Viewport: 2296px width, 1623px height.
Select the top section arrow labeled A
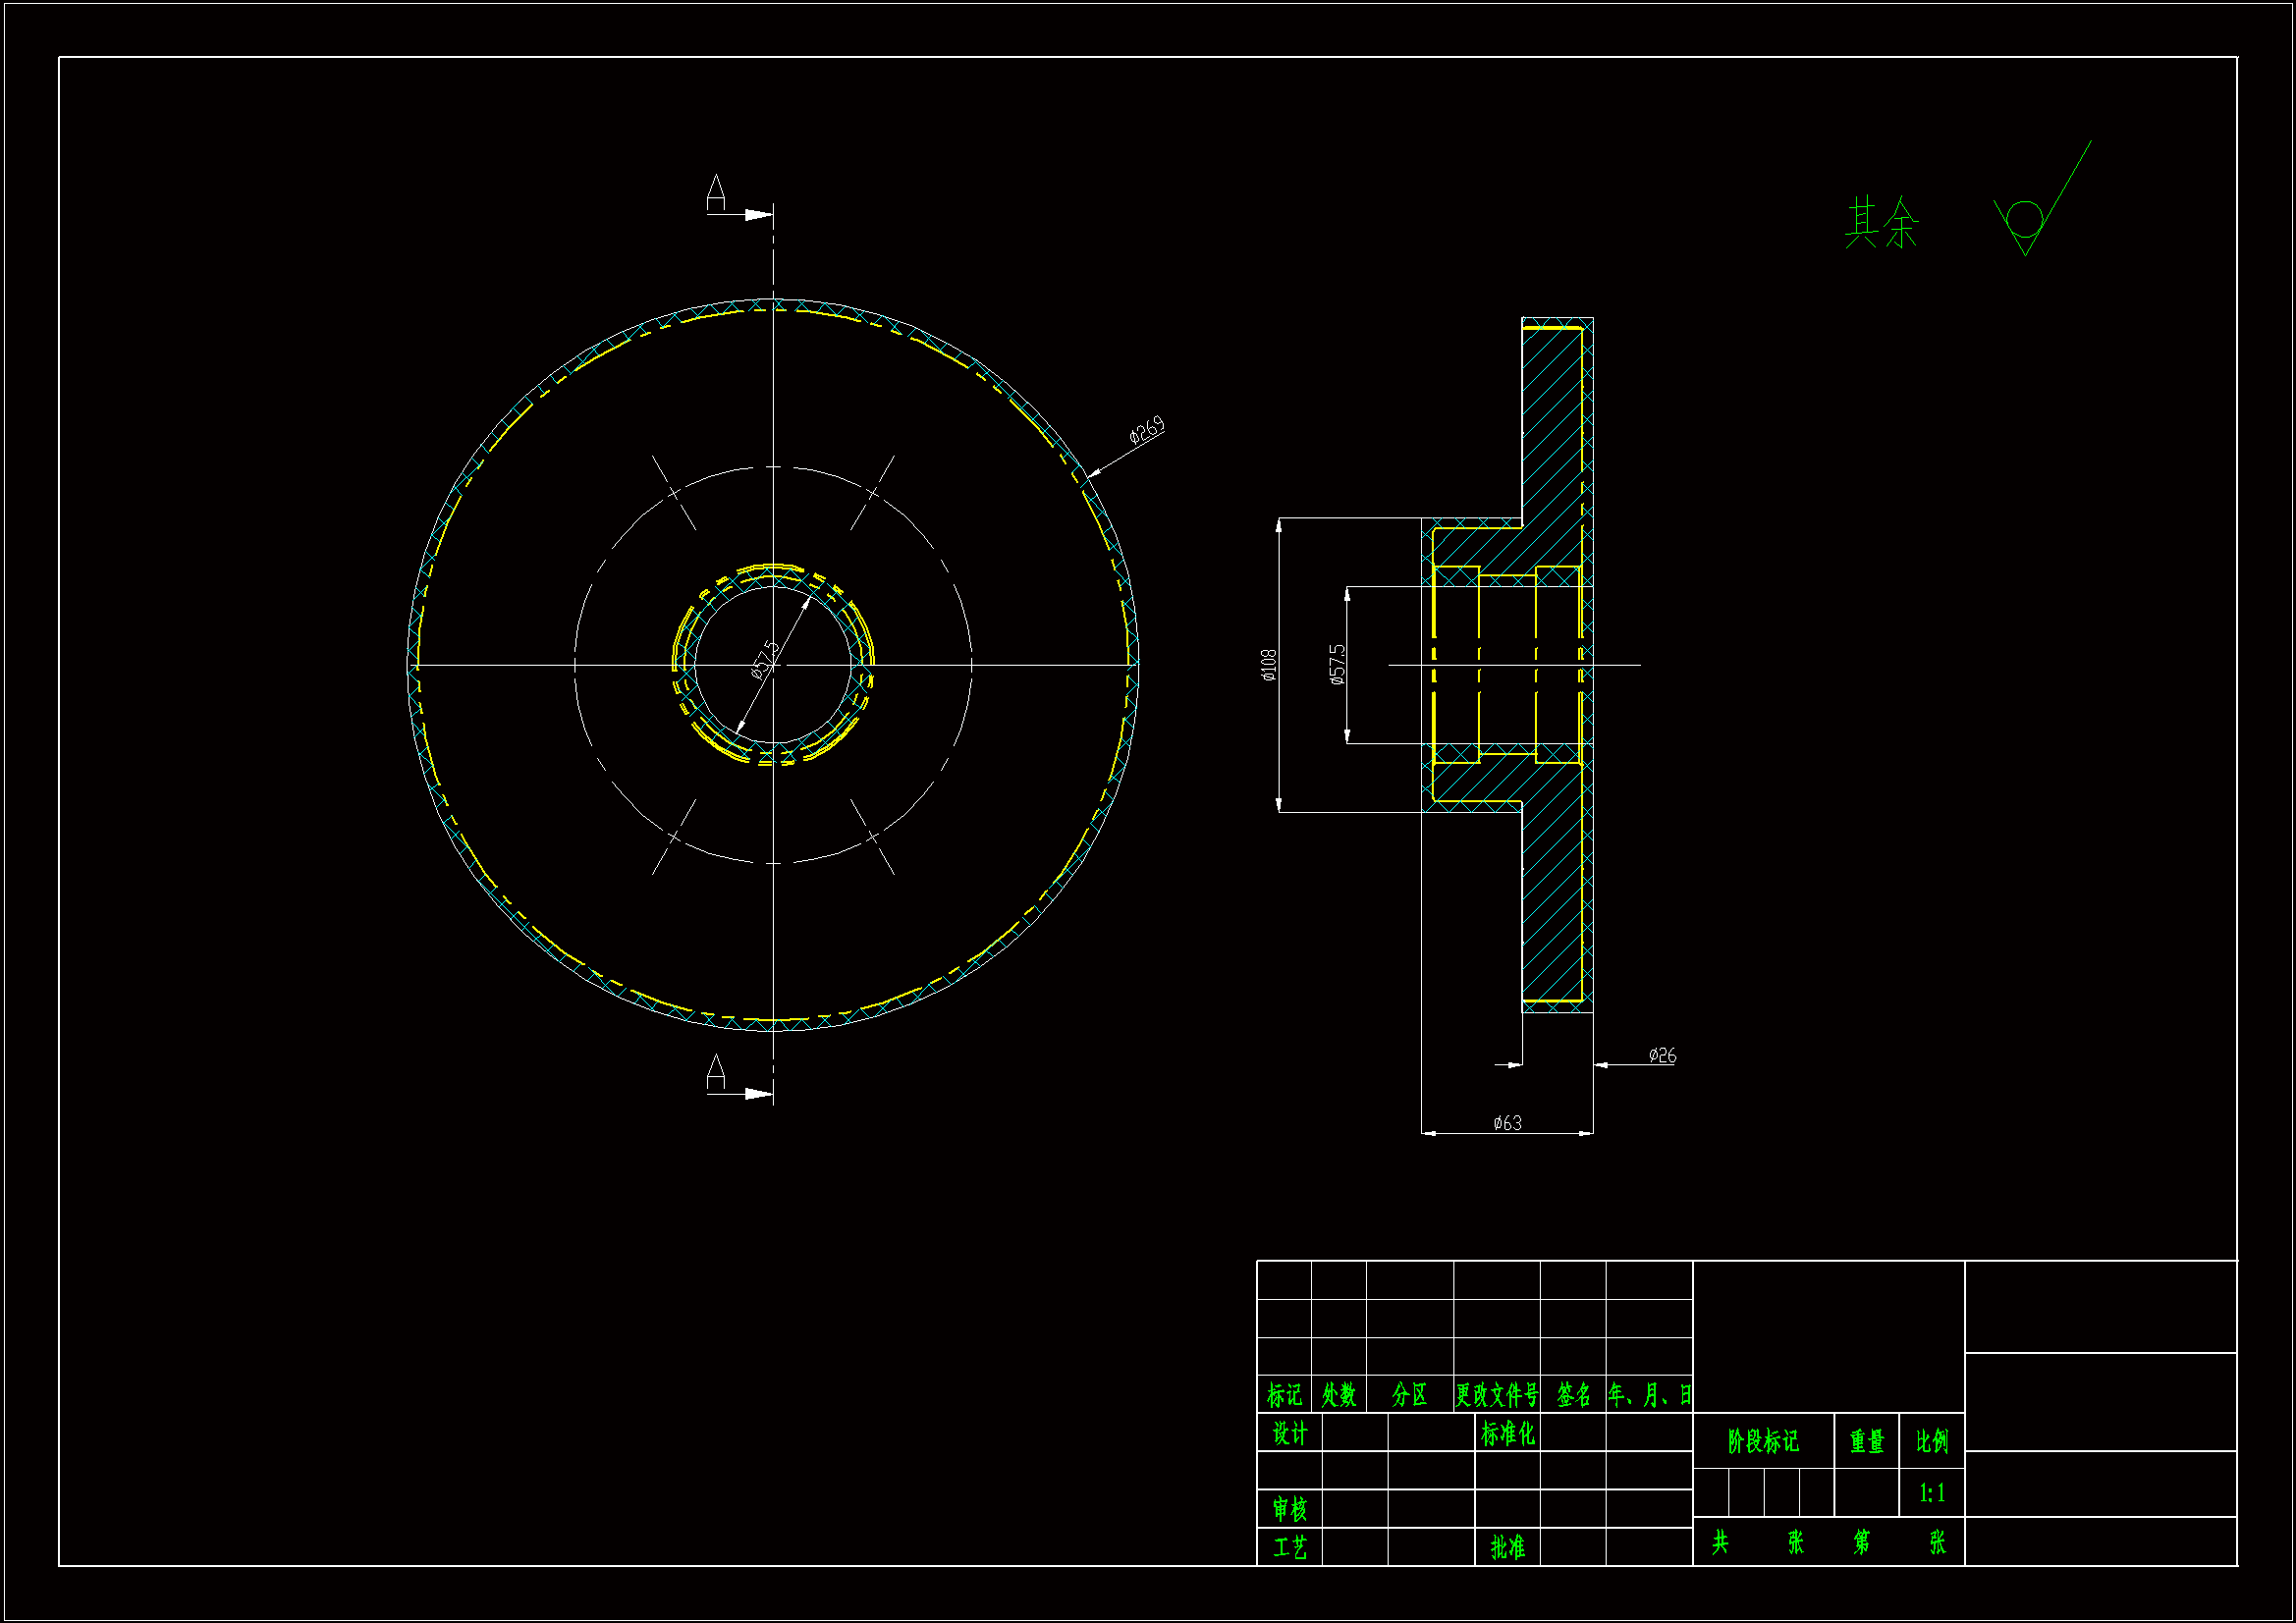click(x=757, y=214)
